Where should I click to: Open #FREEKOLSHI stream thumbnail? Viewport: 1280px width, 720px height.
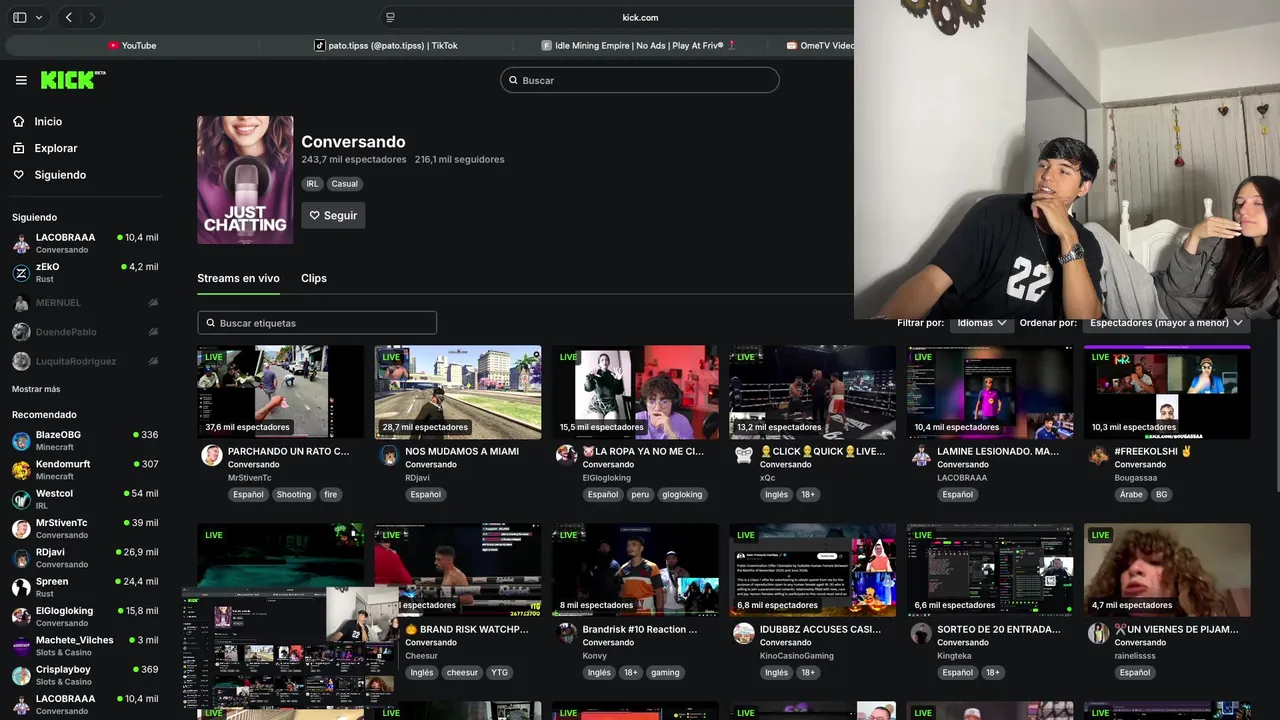(1167, 392)
